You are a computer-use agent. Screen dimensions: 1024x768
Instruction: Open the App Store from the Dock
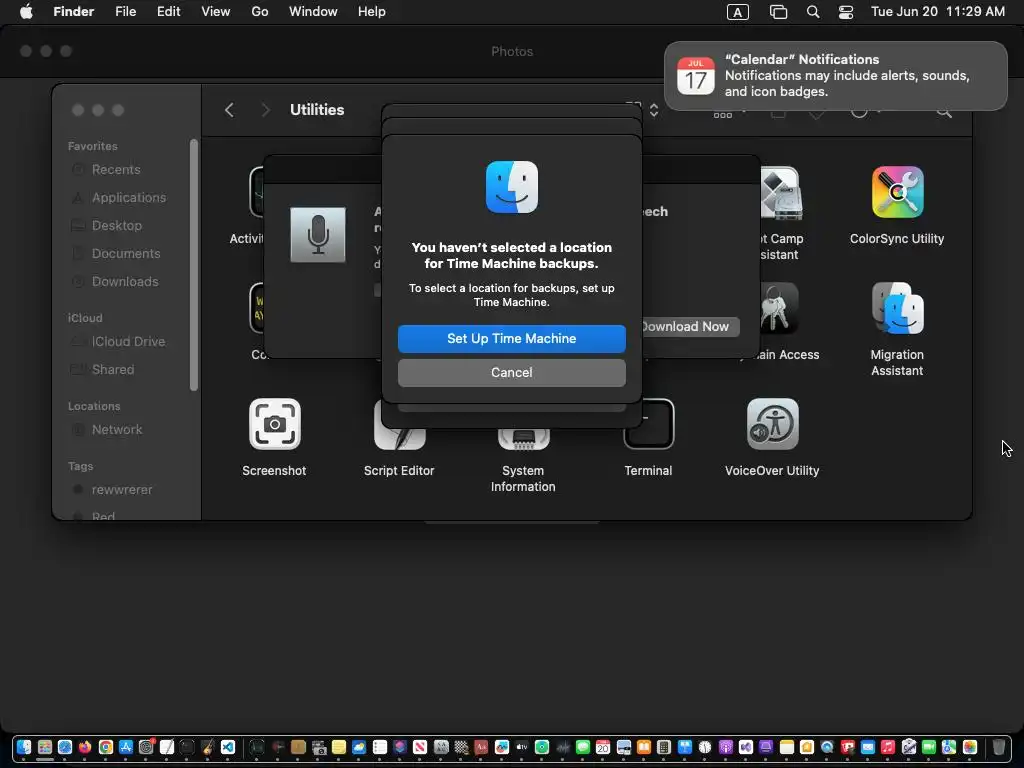click(x=126, y=747)
